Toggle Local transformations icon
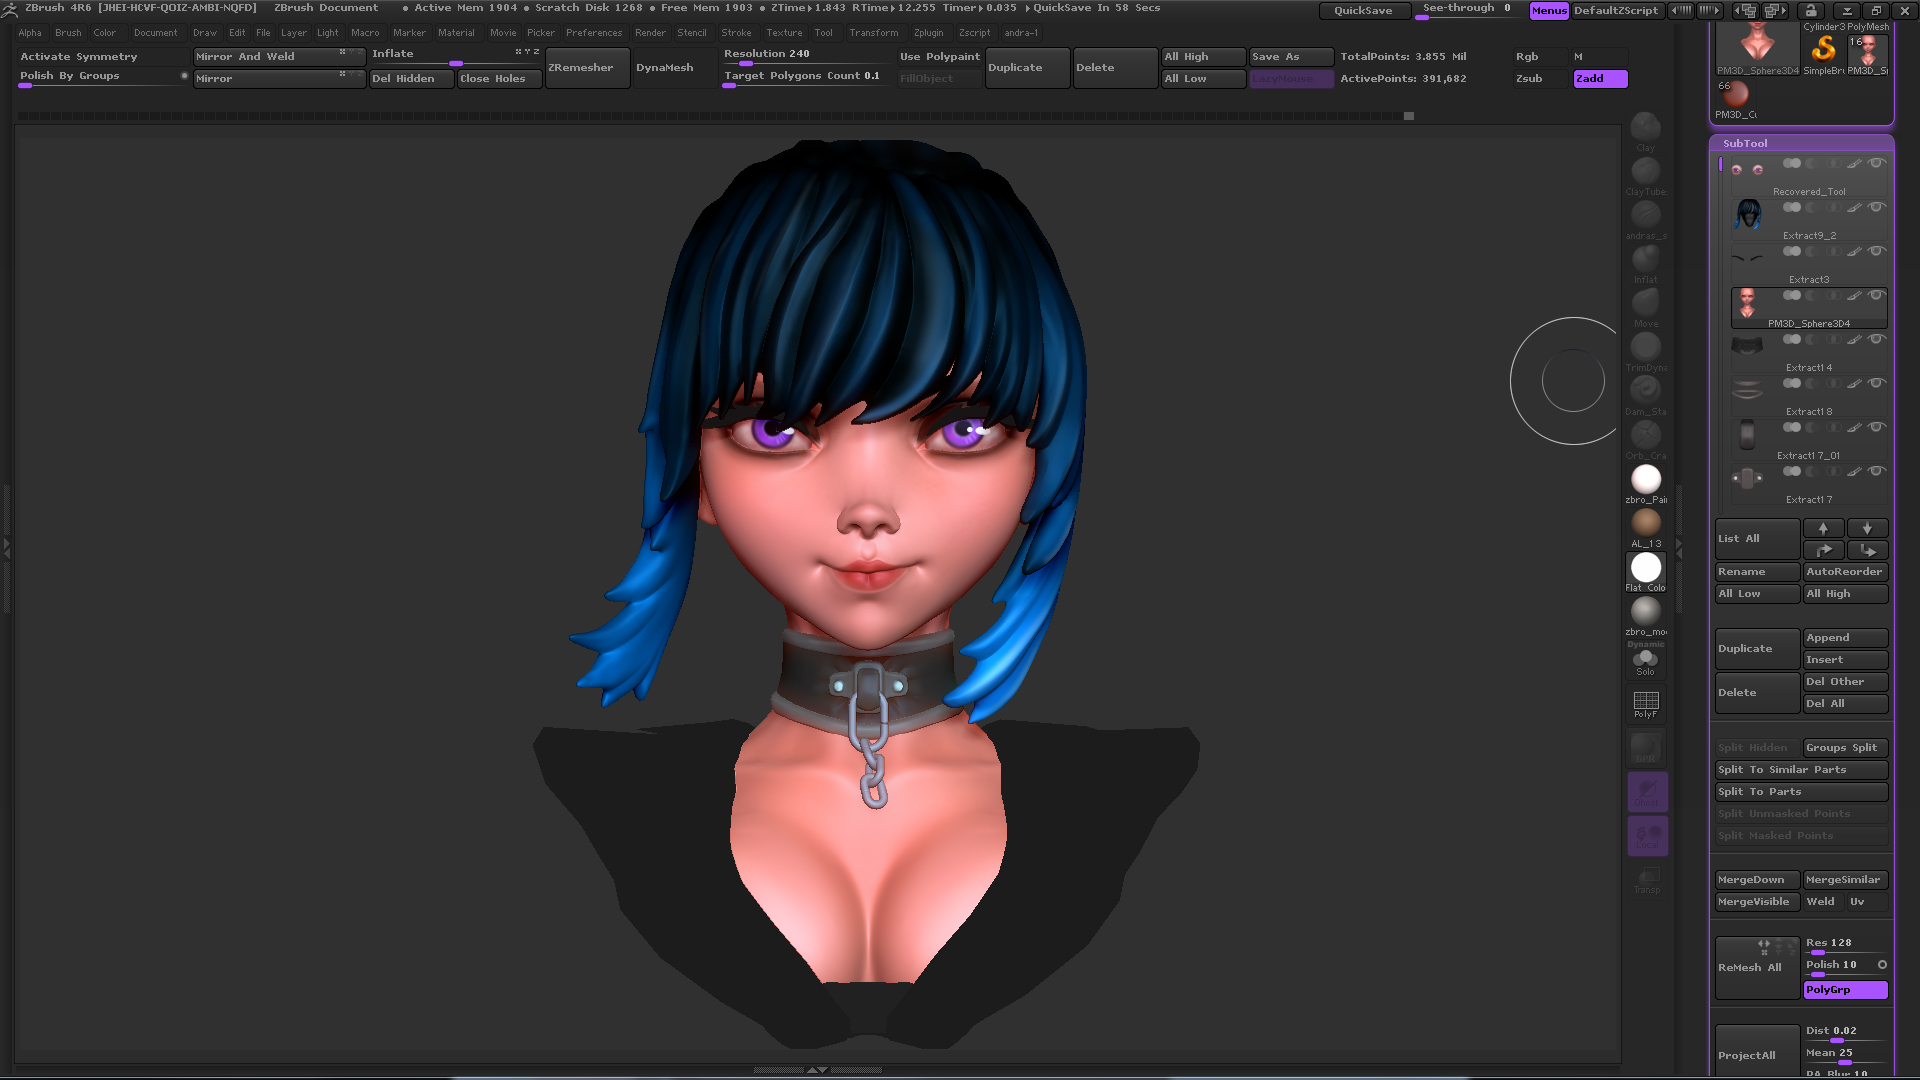 tap(1647, 835)
